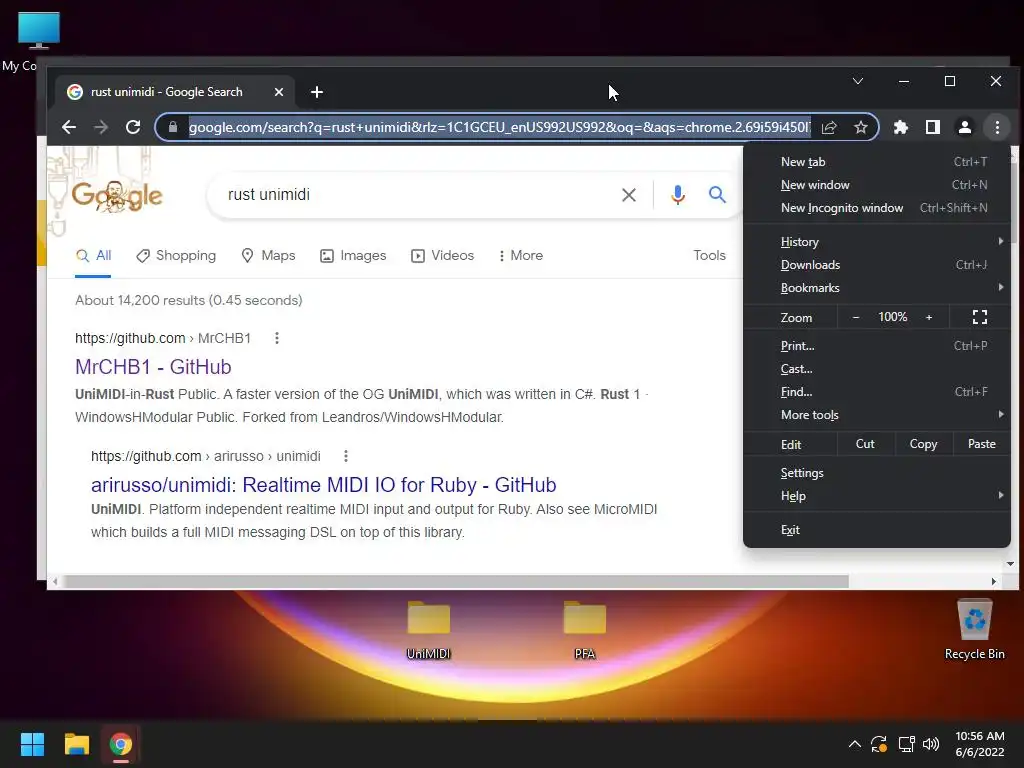Click Chrome icon in taskbar

coord(120,744)
